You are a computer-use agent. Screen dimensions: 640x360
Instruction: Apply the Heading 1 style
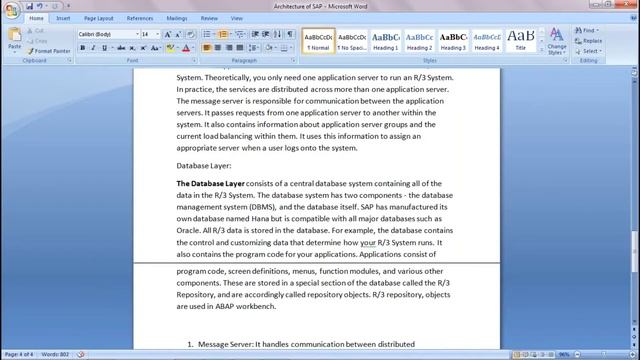[x=385, y=41]
